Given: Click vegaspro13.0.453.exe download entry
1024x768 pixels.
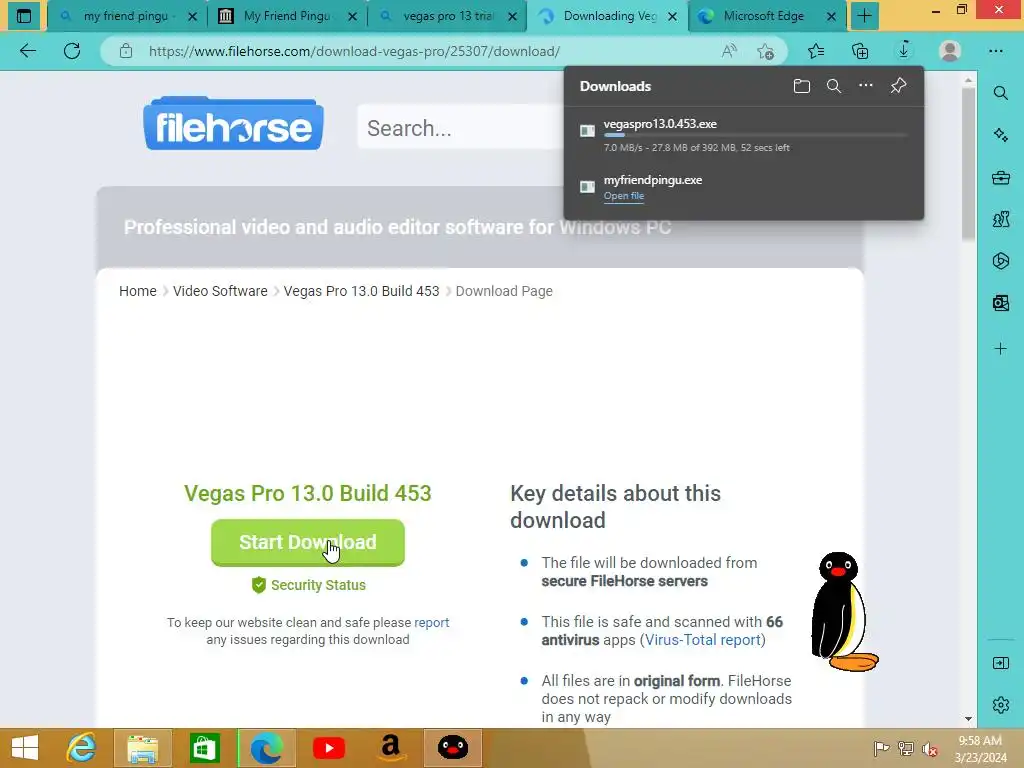Looking at the screenshot, I should pos(744,135).
